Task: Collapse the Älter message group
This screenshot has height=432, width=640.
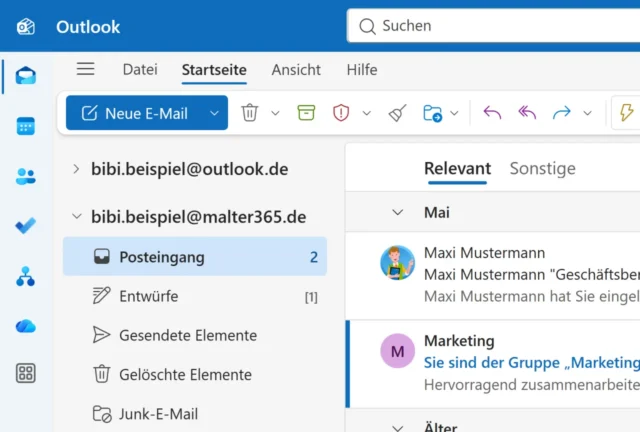Action: coord(398,427)
